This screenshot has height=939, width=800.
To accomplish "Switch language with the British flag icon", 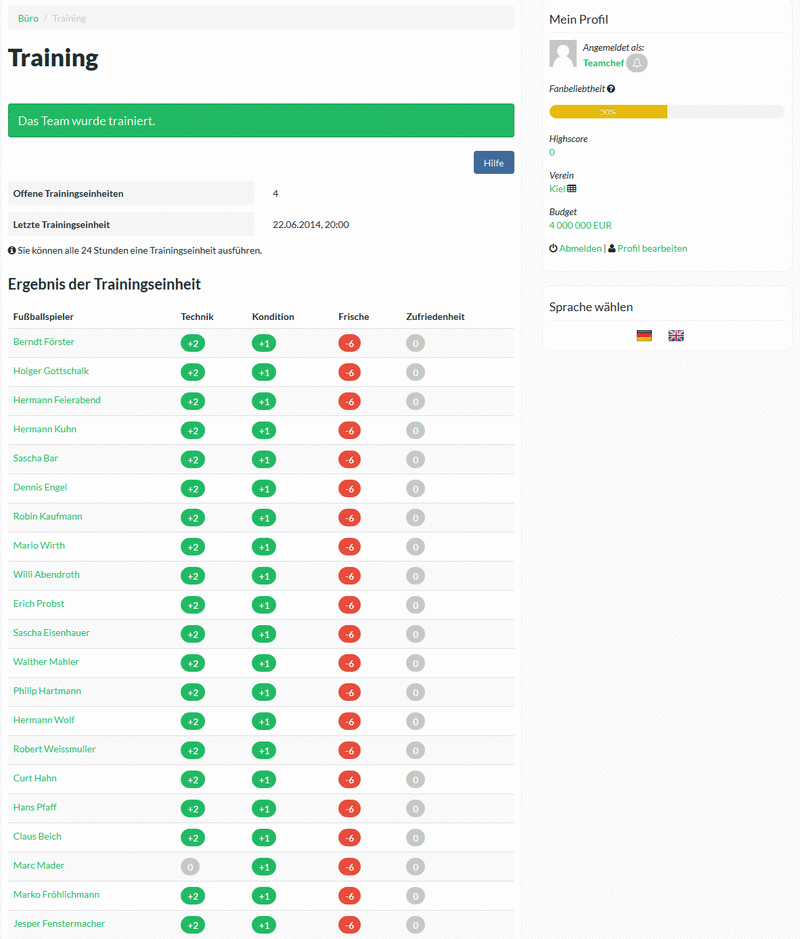I will click(x=676, y=336).
